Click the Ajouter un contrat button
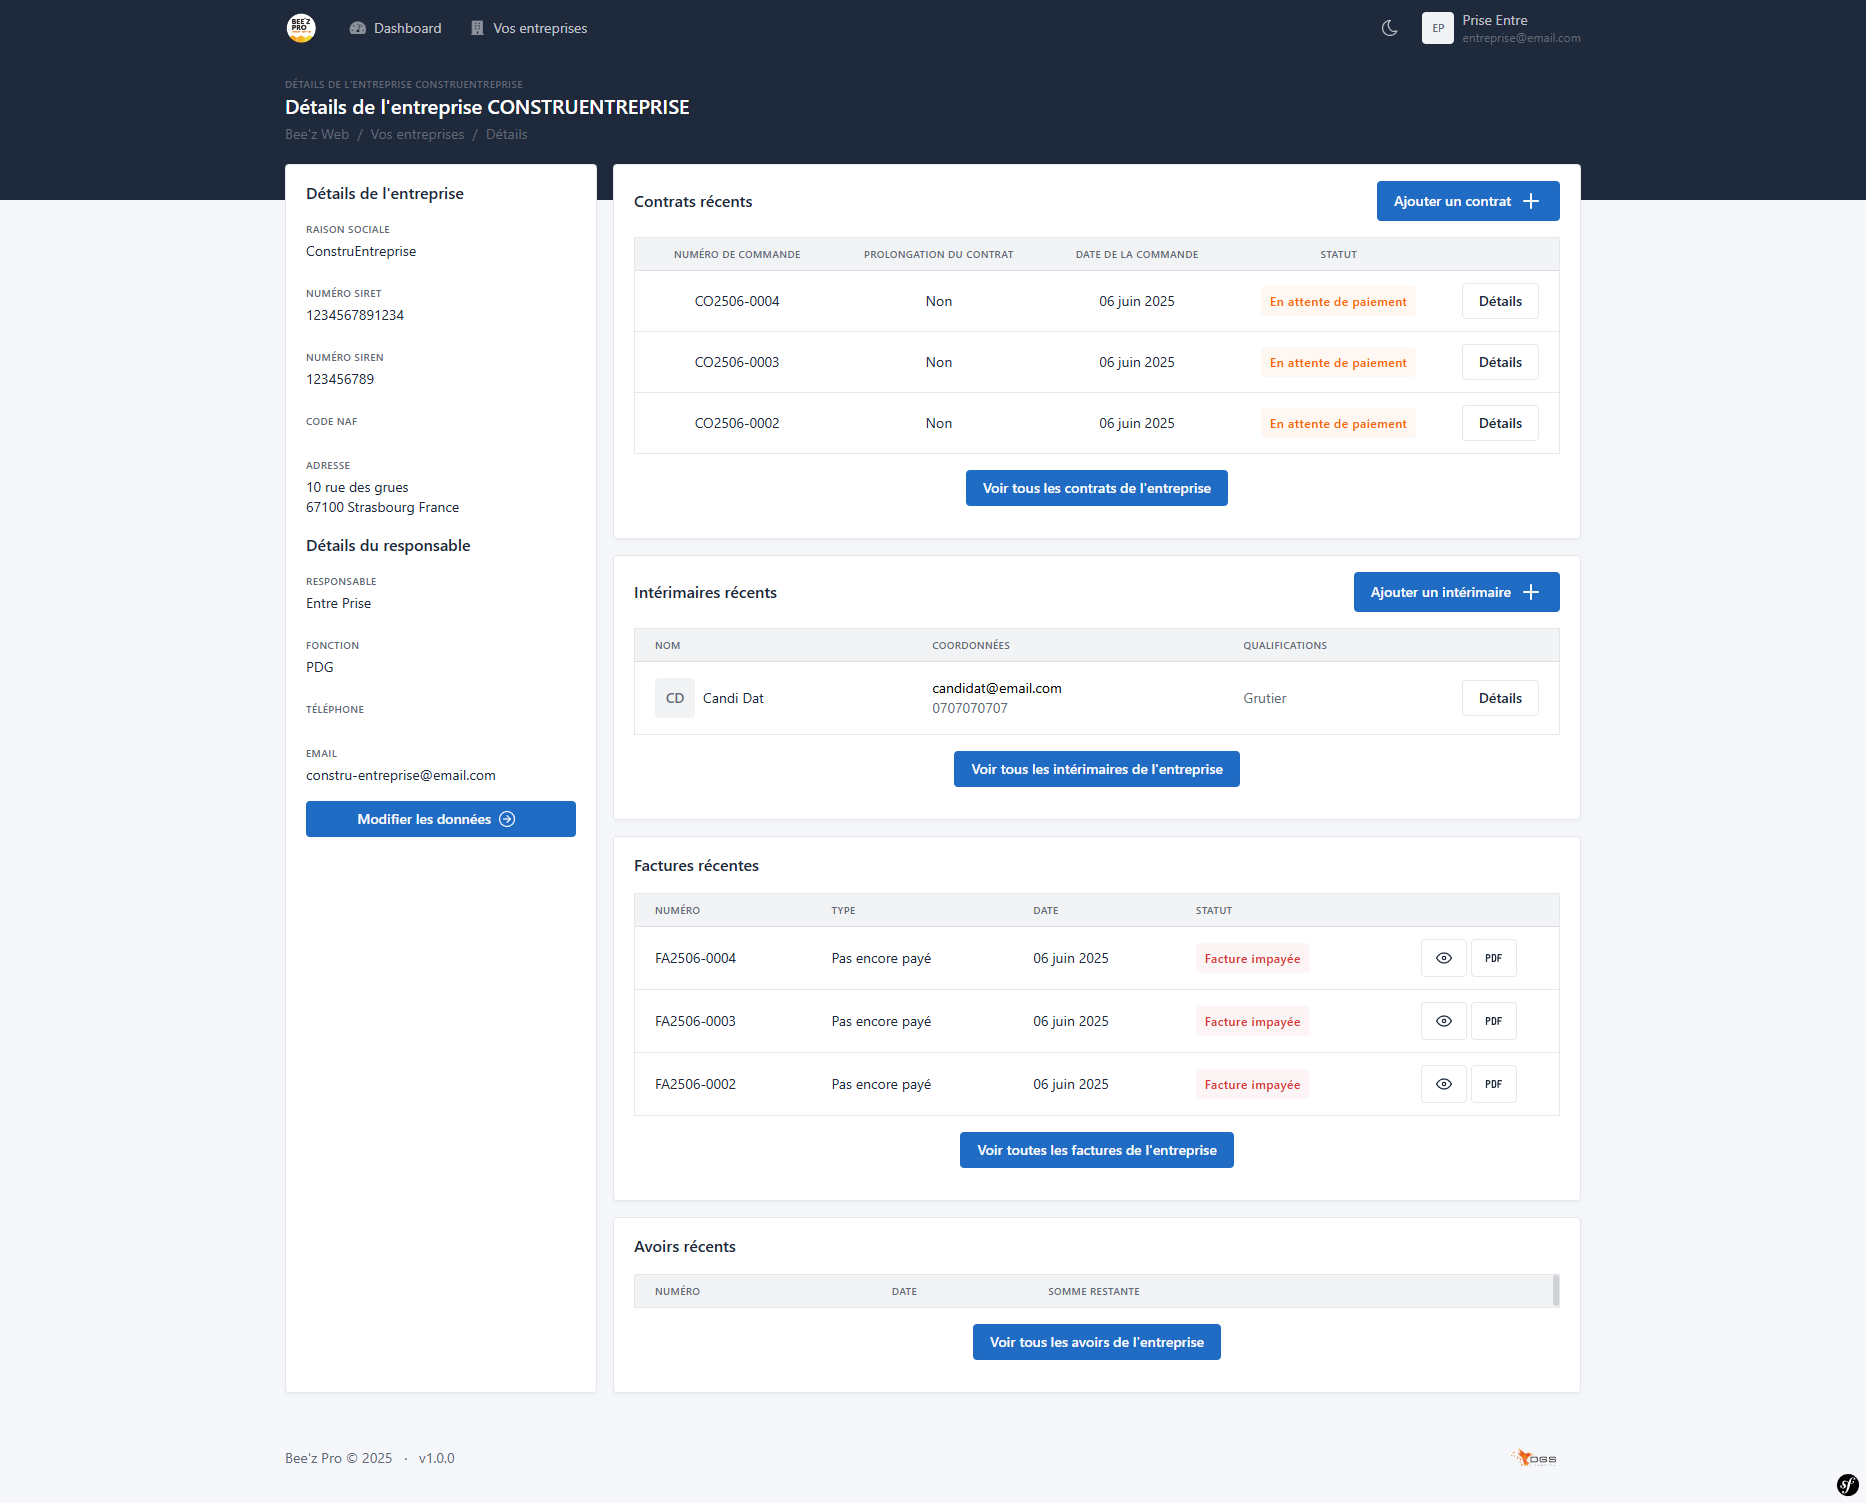The height and width of the screenshot is (1503, 1866). [1466, 200]
